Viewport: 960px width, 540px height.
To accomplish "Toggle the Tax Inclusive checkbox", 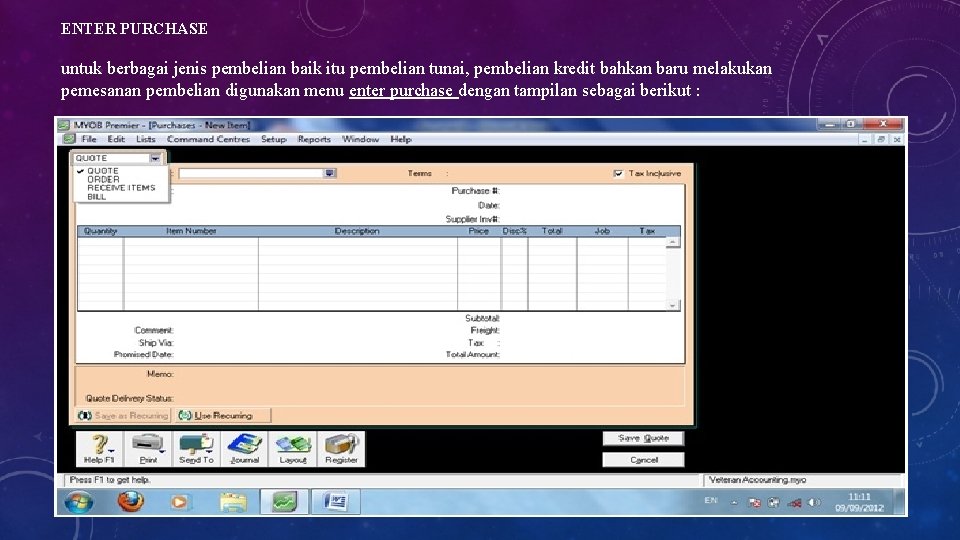I will click(618, 174).
